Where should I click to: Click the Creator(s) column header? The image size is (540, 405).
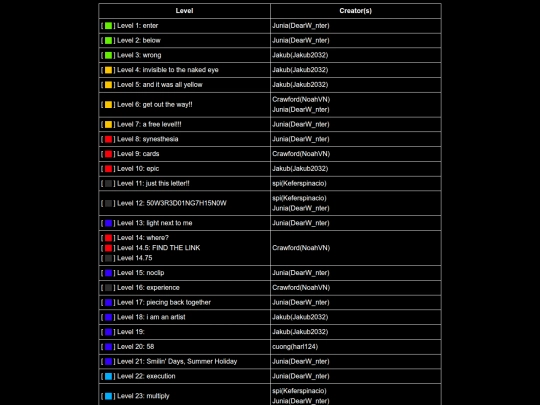[355, 11]
